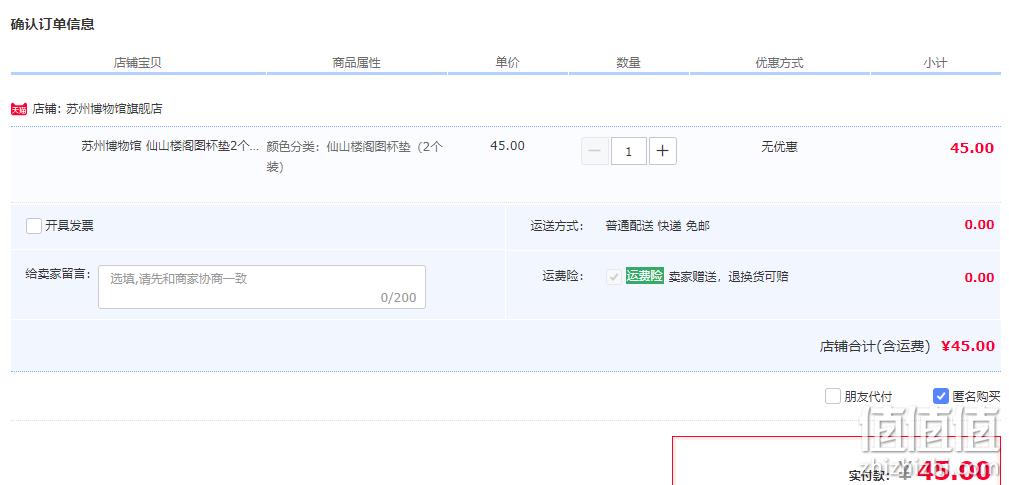1009x485 pixels.
Task: Click the quantity input showing 1
Action: click(x=629, y=151)
